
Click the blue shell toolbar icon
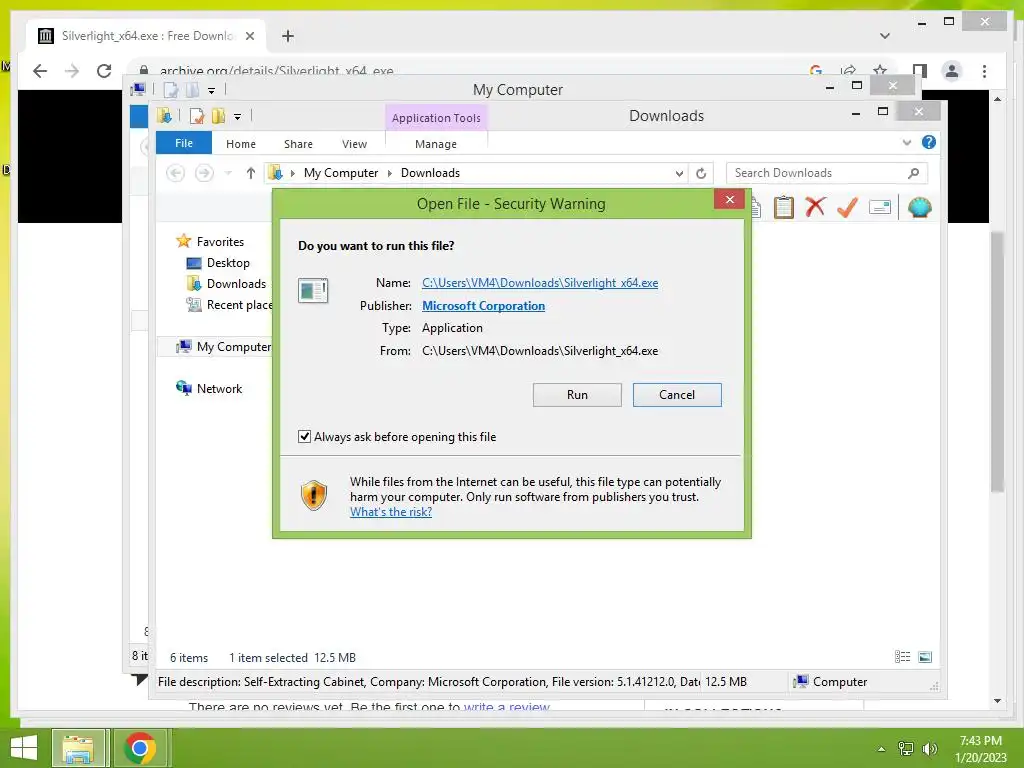click(x=919, y=208)
